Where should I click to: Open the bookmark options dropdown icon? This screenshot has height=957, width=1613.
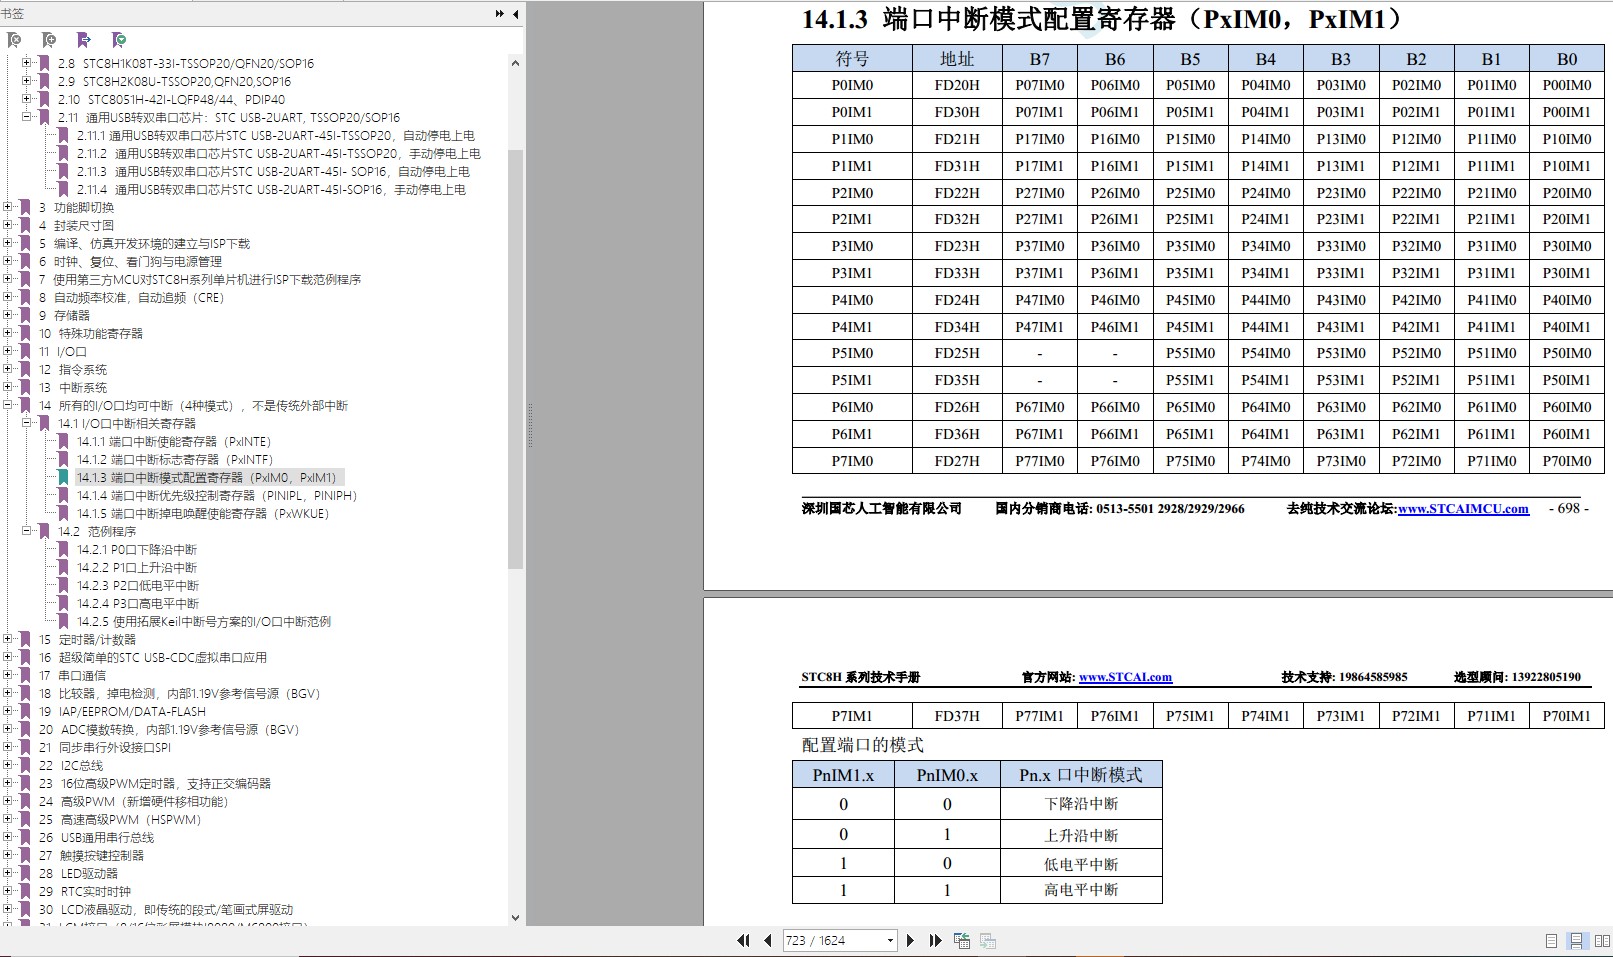pyautogui.click(x=119, y=40)
